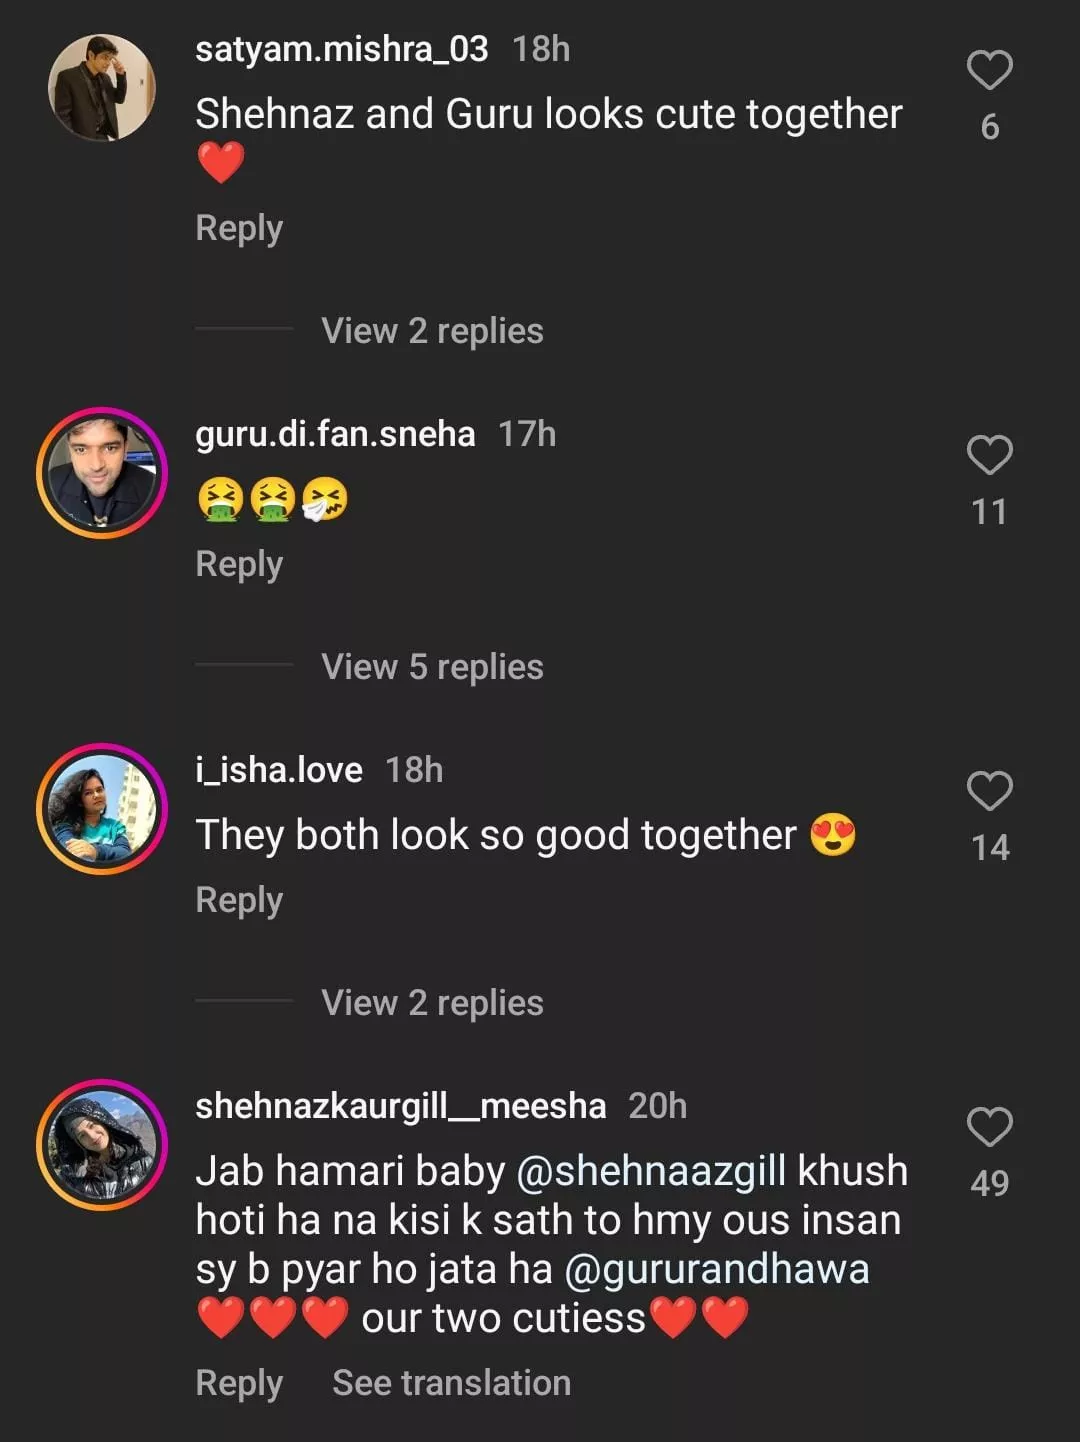Open username i_isha.love profile
1080x1442 pixels.
[x=279, y=770]
